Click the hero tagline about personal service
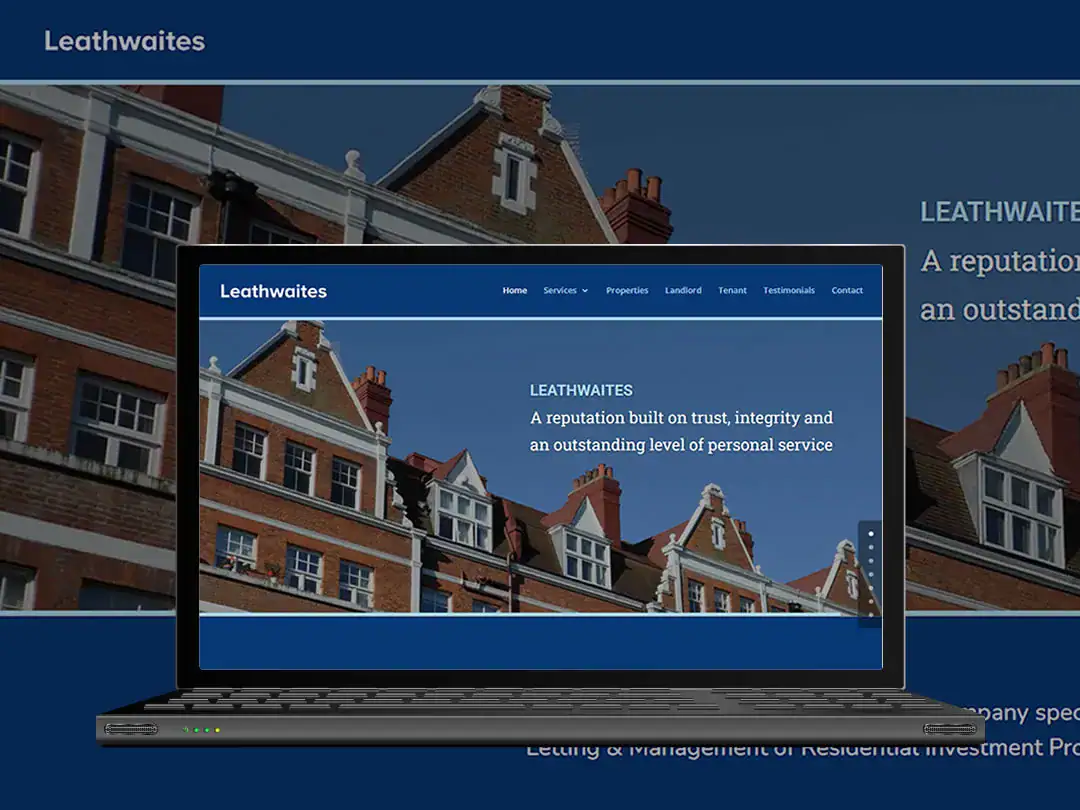The width and height of the screenshot is (1080, 810). pyautogui.click(x=683, y=431)
